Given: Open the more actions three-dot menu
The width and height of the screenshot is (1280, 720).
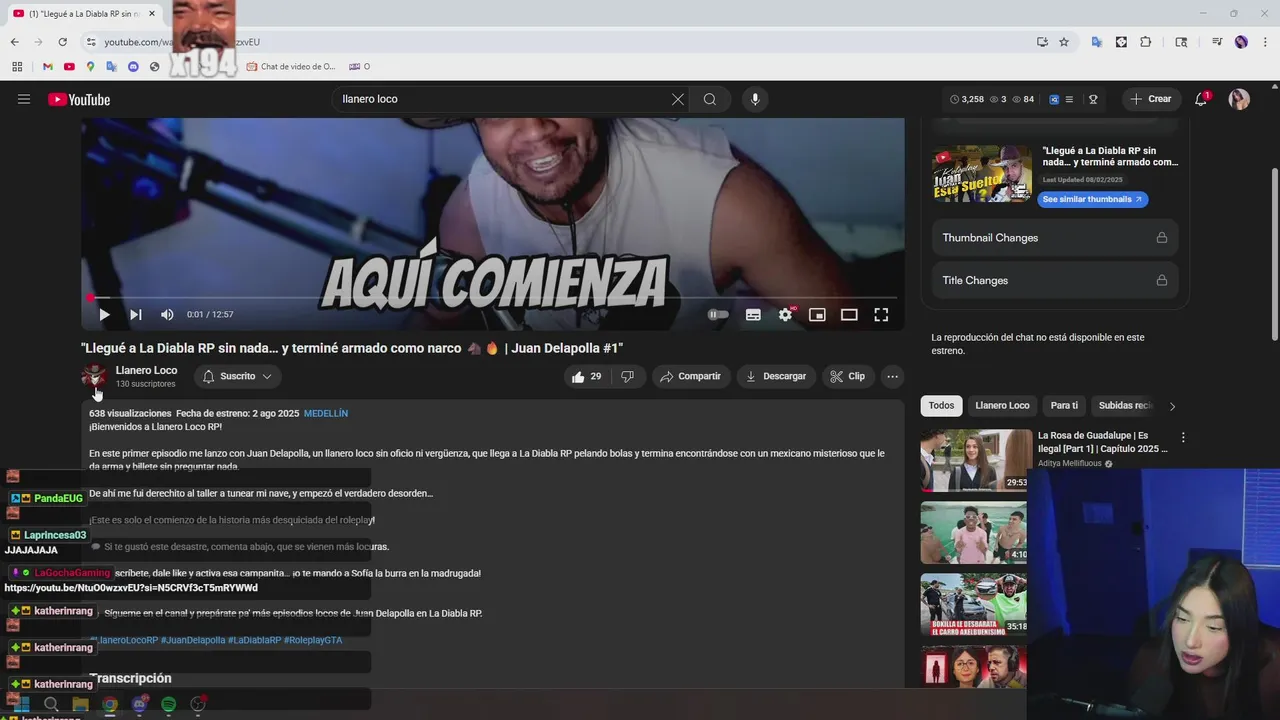Looking at the screenshot, I should (893, 376).
